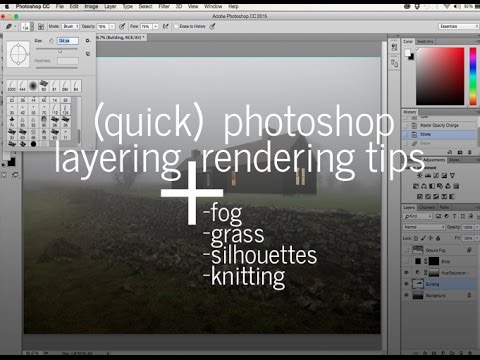Pick the solid black round brush preset

(x=33, y=144)
